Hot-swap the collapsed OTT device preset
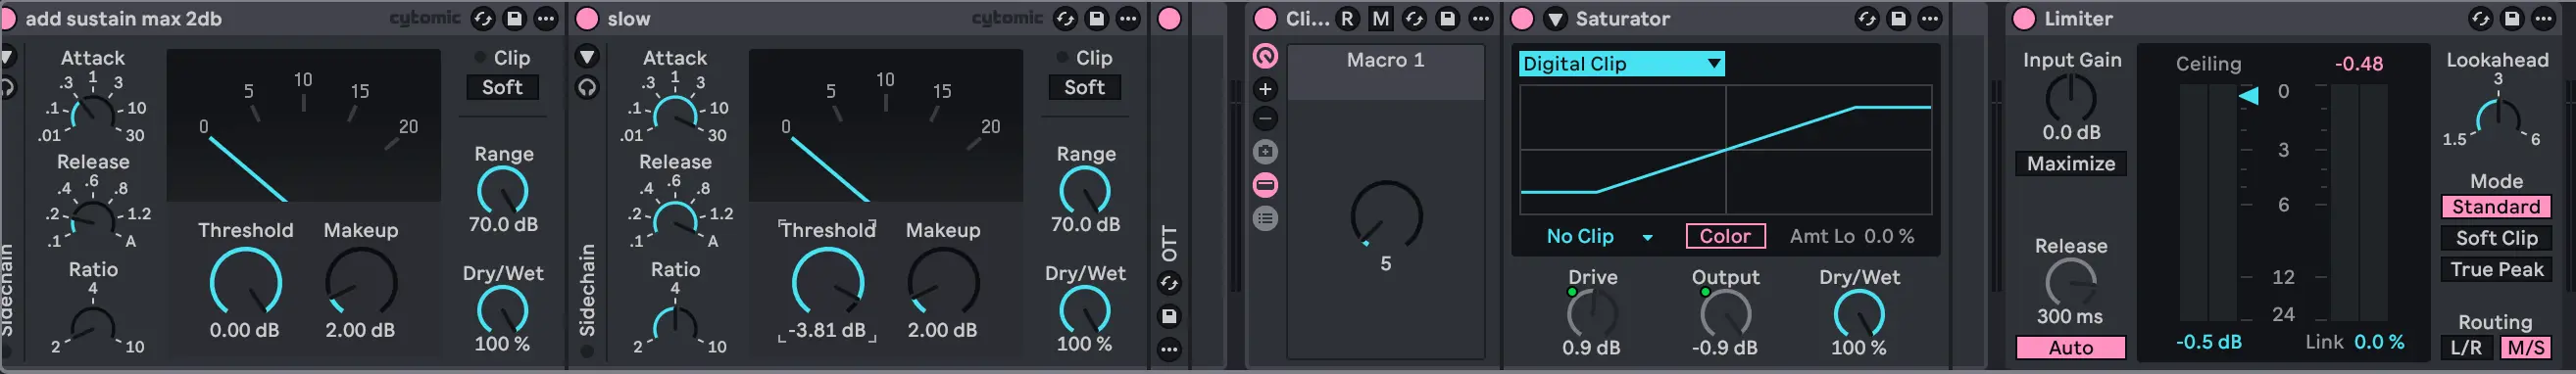Image resolution: width=2576 pixels, height=374 pixels. [1169, 284]
